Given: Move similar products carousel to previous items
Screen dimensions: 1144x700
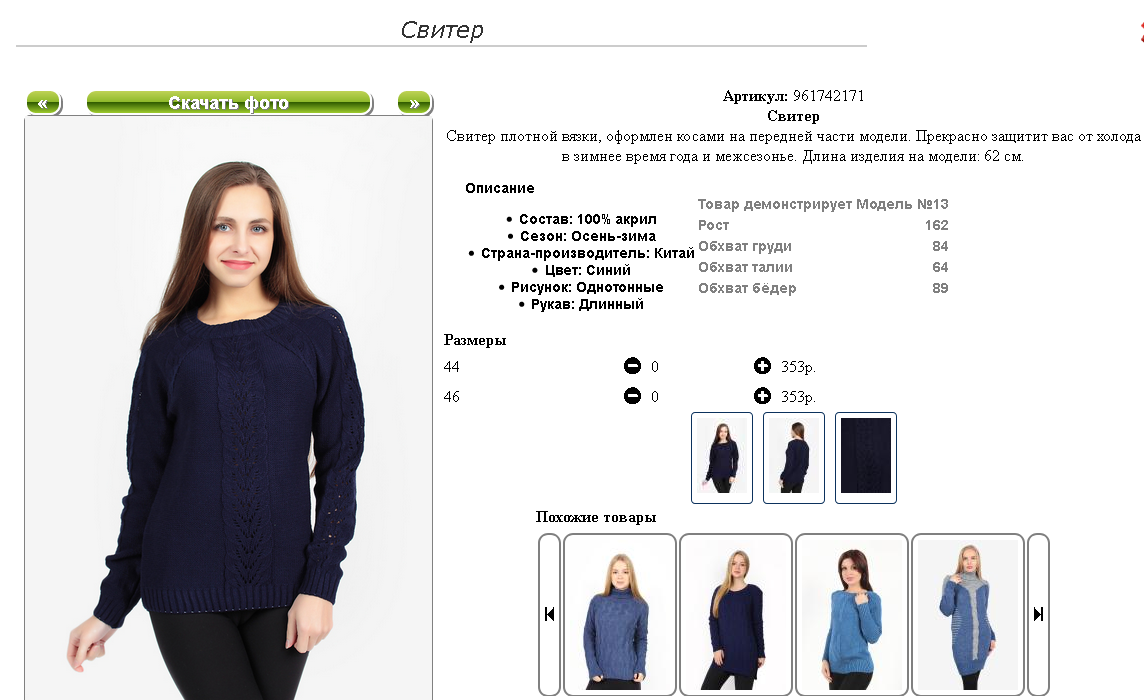Looking at the screenshot, I should pyautogui.click(x=549, y=614).
